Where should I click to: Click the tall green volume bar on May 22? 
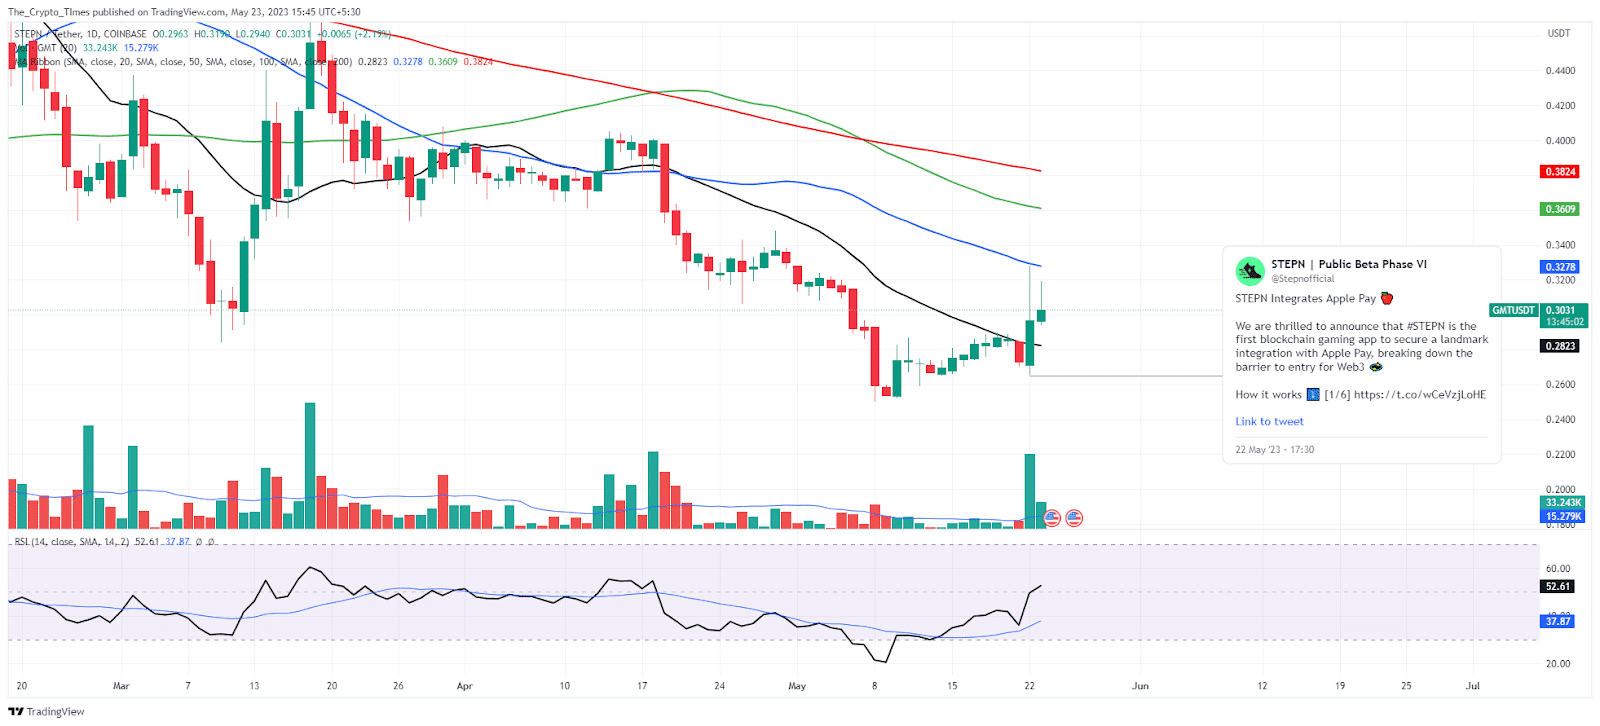point(1030,491)
